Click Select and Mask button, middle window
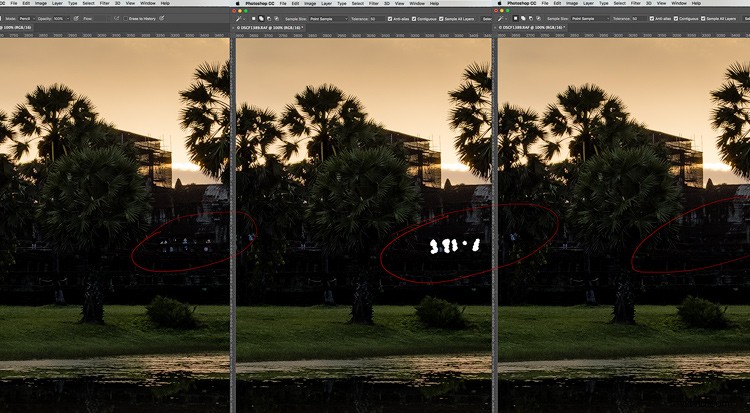 click(x=486, y=19)
